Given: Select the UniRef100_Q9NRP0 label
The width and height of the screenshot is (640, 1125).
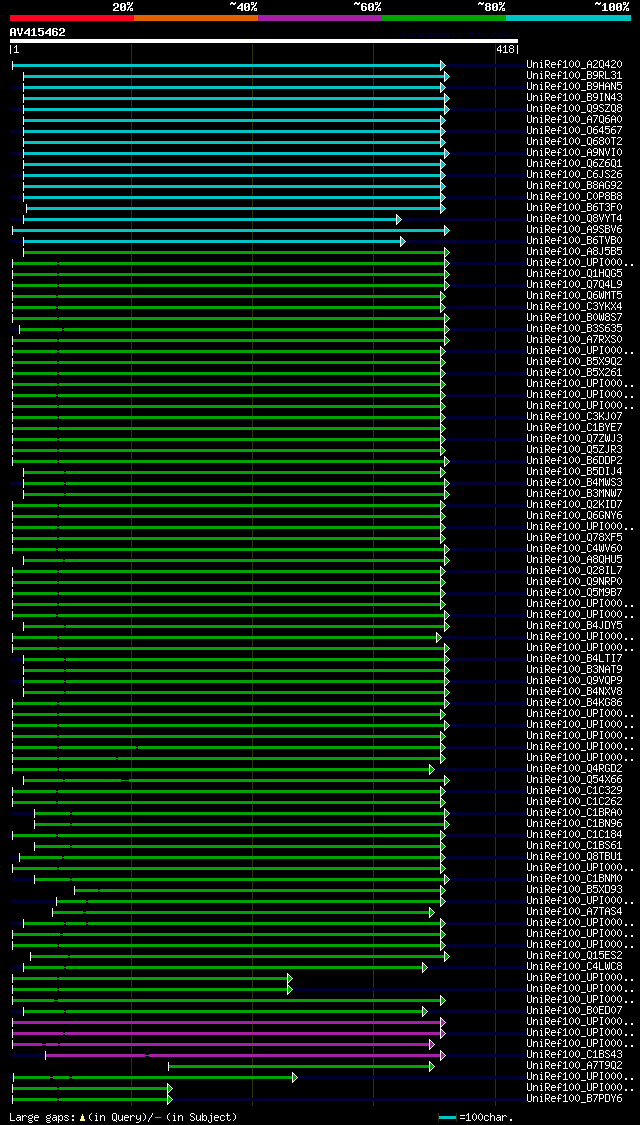Looking at the screenshot, I should (574, 581).
